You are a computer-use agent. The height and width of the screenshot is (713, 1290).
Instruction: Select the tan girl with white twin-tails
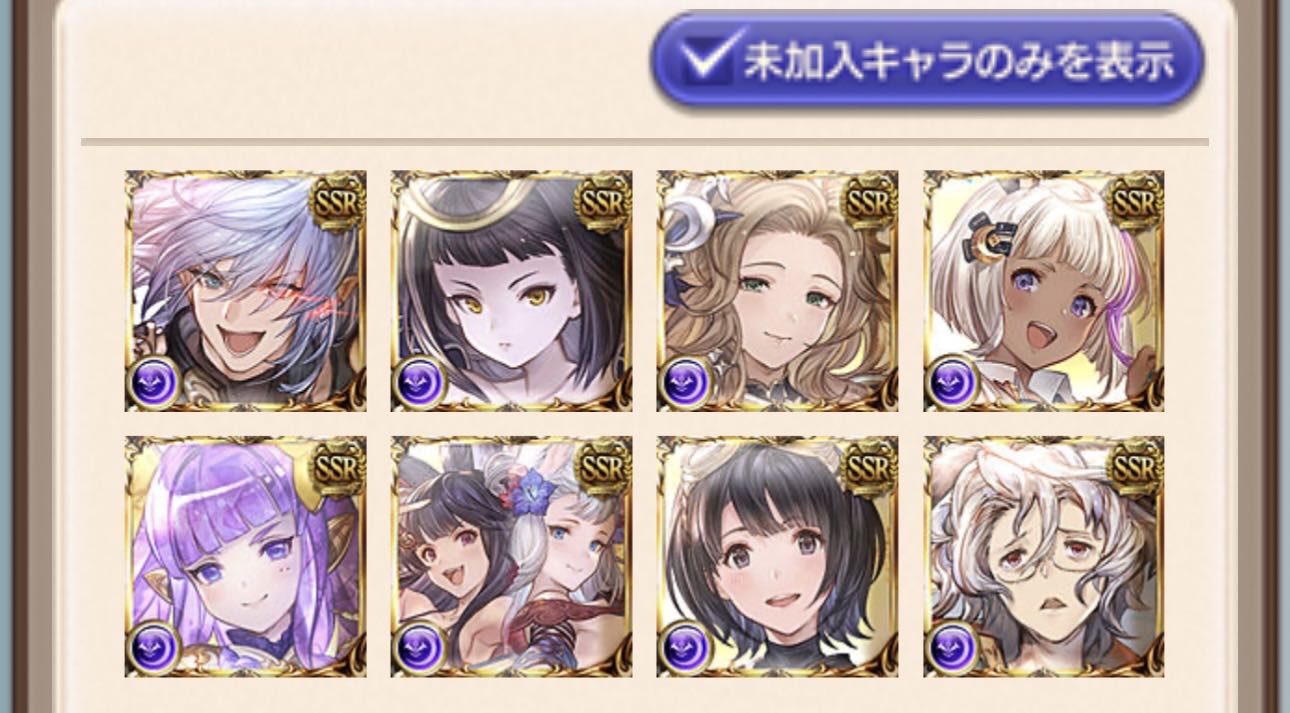click(1043, 291)
